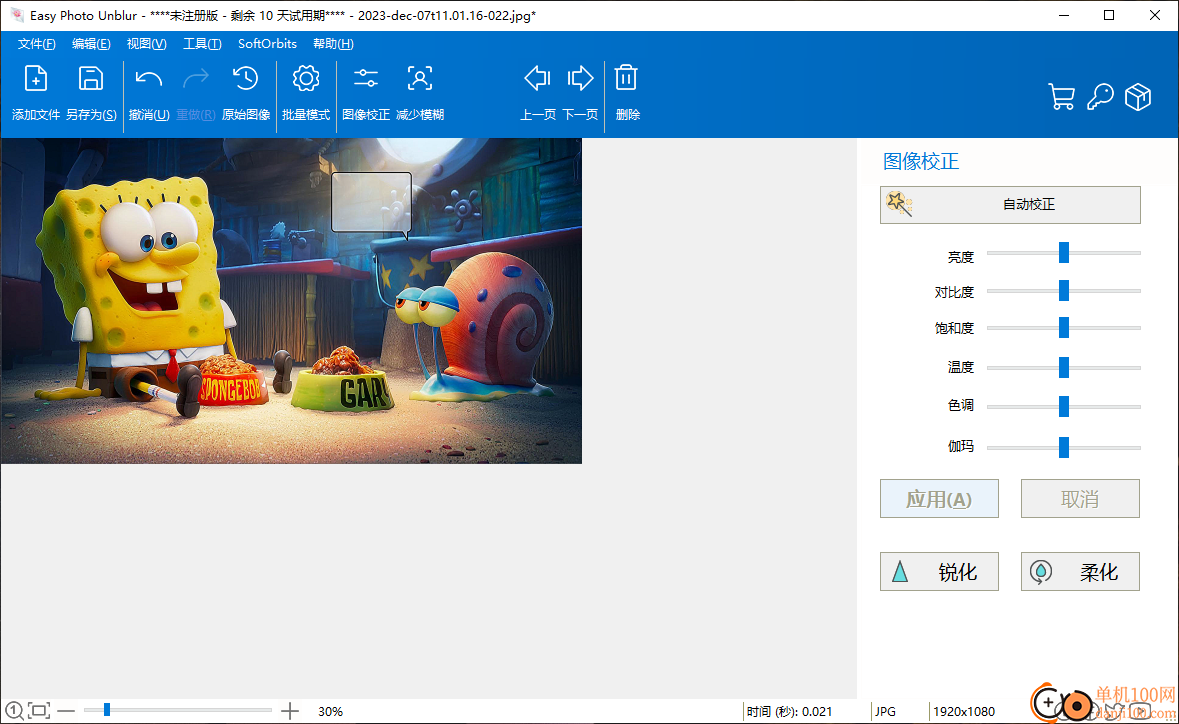
Task: Zoom out with the minus icon
Action: 66,710
